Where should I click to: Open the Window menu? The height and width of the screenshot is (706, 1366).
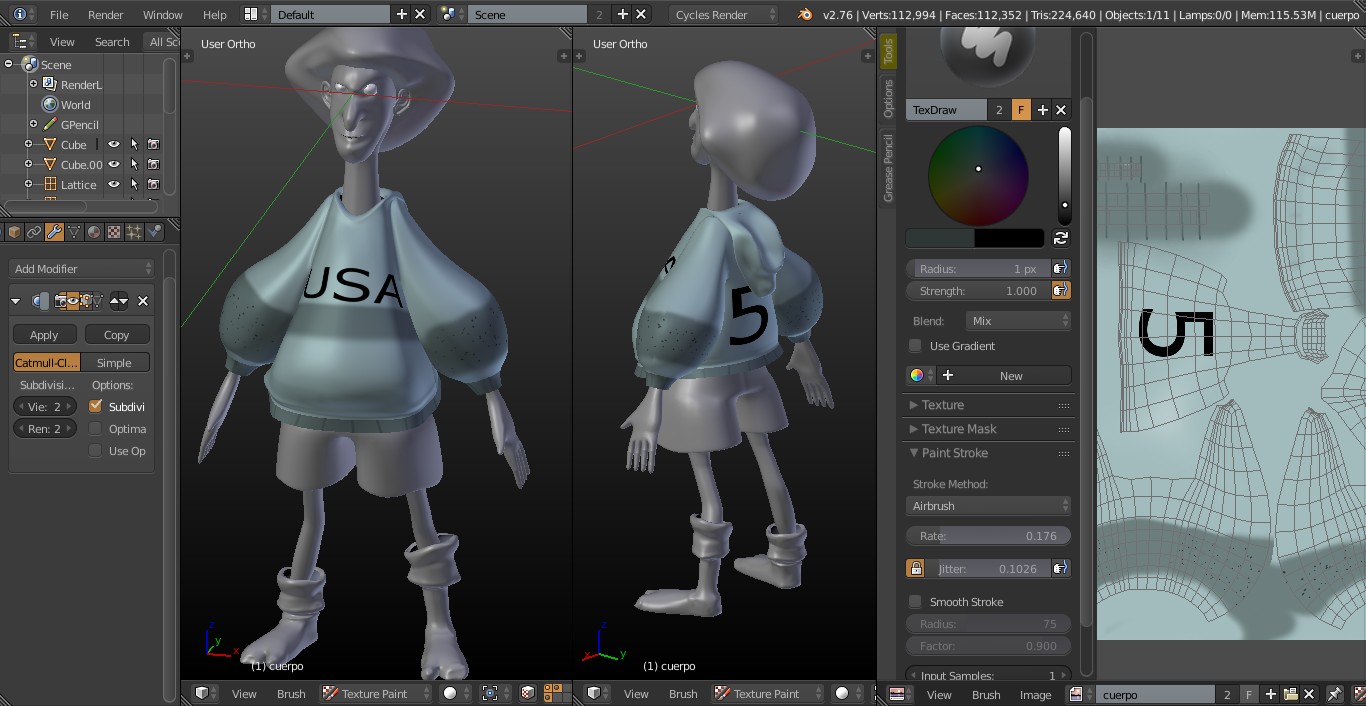coord(162,15)
